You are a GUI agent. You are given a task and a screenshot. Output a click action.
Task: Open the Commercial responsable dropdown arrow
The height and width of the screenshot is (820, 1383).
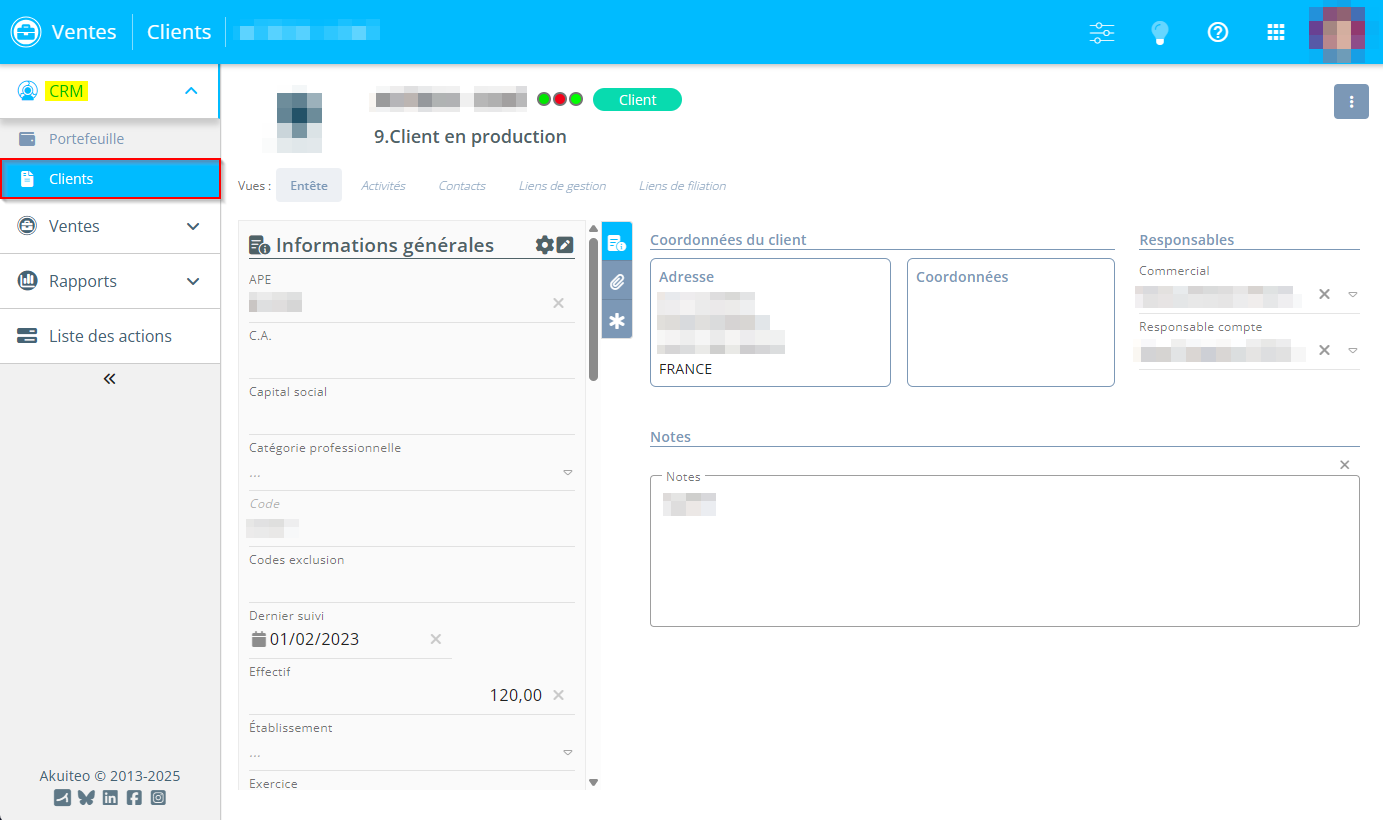point(1352,295)
